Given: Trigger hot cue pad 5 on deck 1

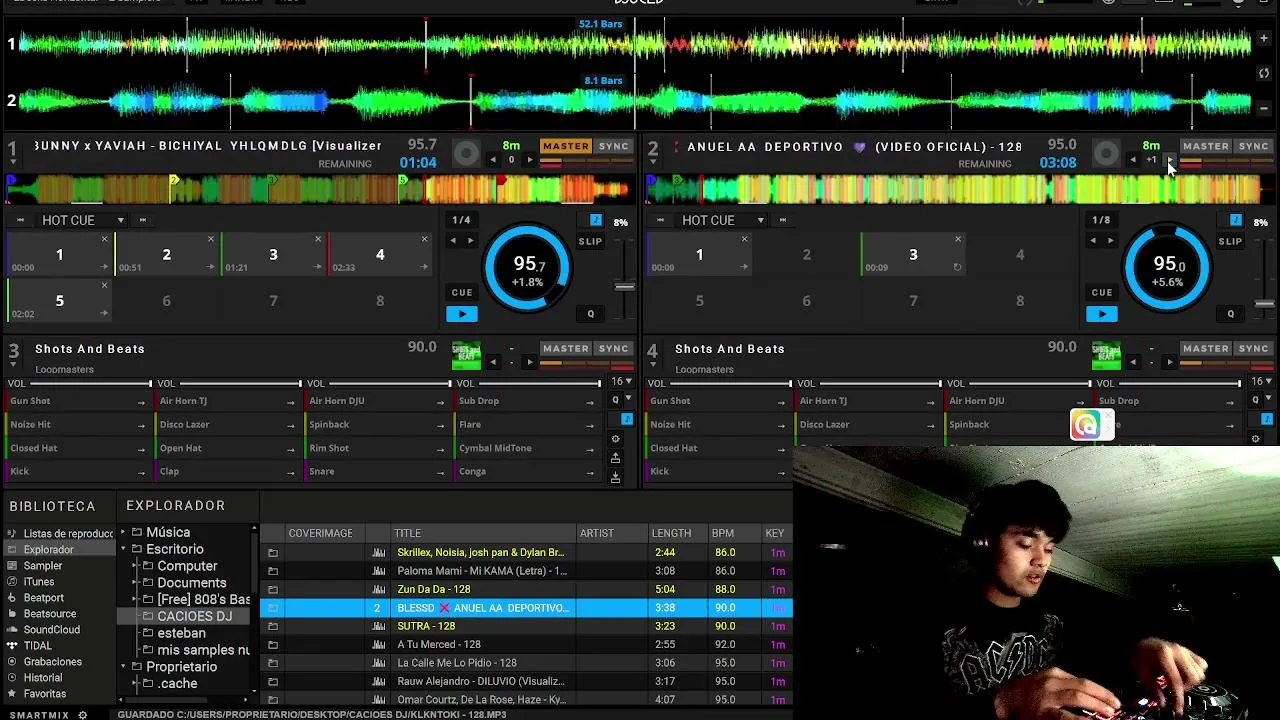Looking at the screenshot, I should (59, 300).
